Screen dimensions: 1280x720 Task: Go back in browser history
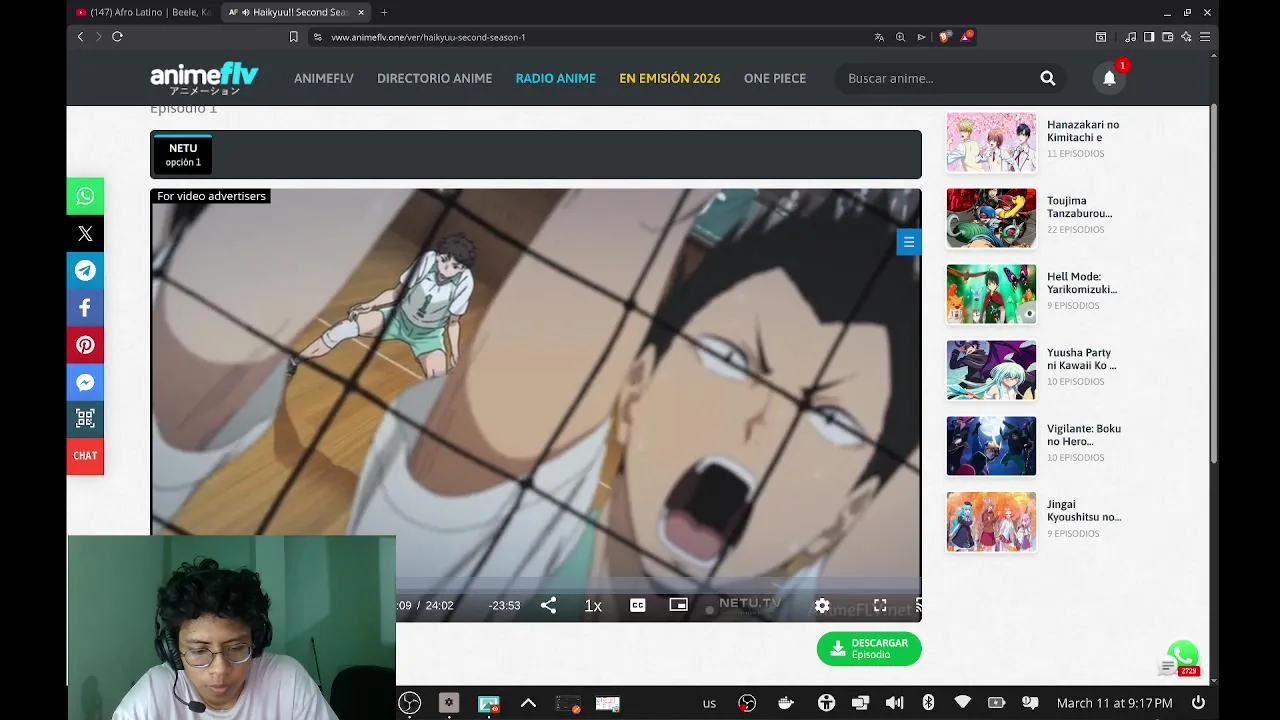coord(81,37)
